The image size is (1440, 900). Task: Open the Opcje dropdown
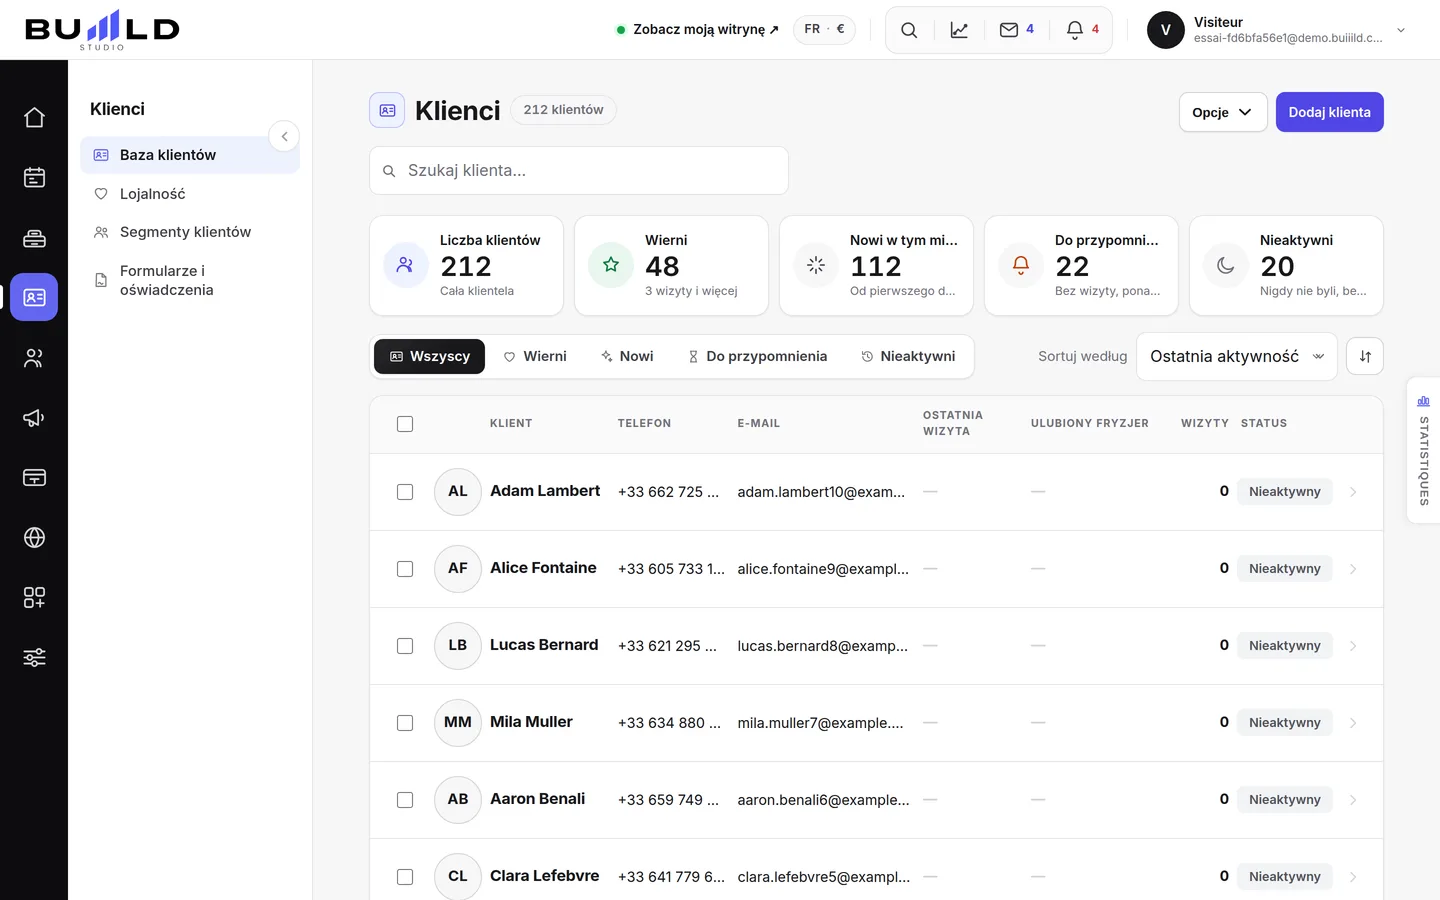[x=1223, y=112]
